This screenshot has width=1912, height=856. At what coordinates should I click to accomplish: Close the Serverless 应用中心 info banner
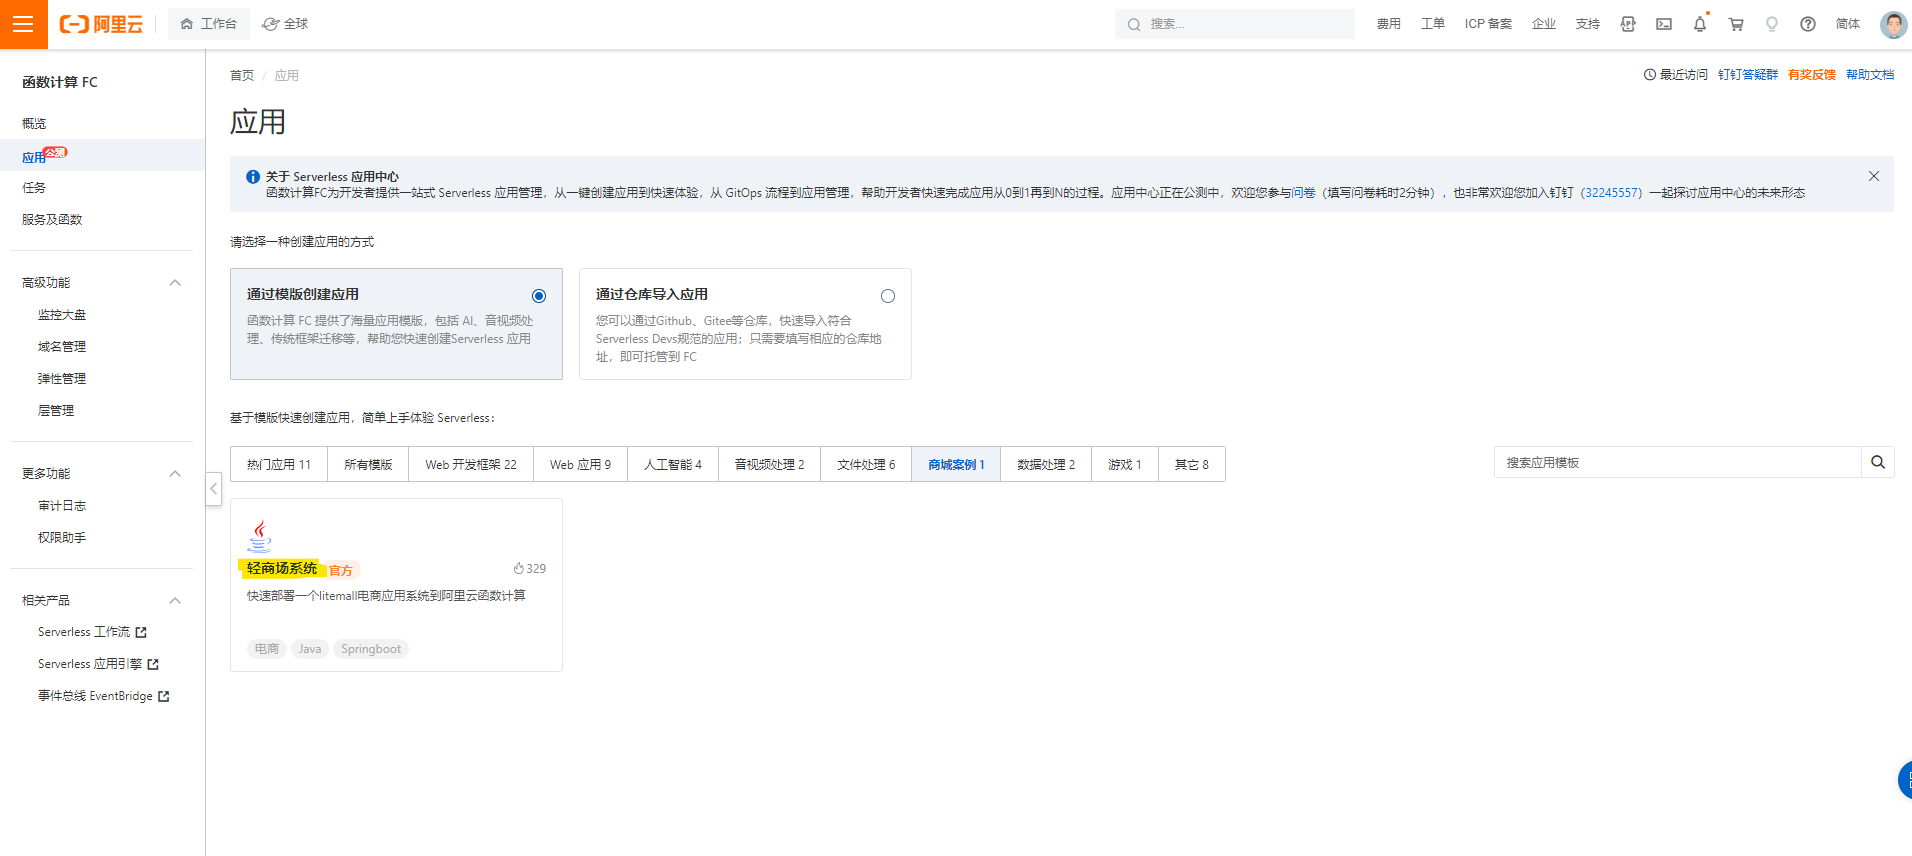click(x=1874, y=176)
